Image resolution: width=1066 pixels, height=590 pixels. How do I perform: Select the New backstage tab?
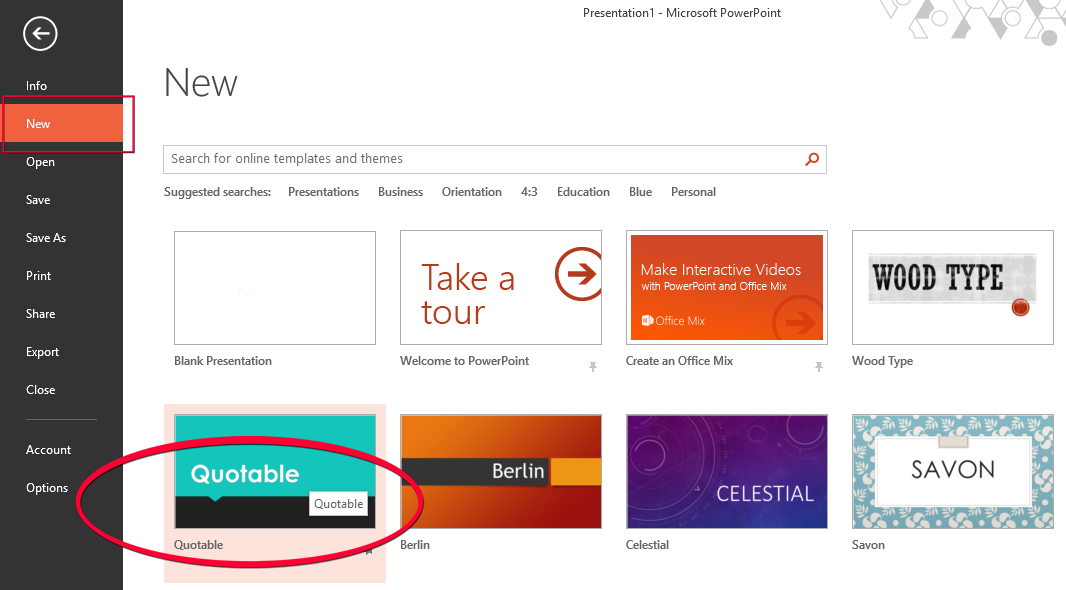point(61,124)
